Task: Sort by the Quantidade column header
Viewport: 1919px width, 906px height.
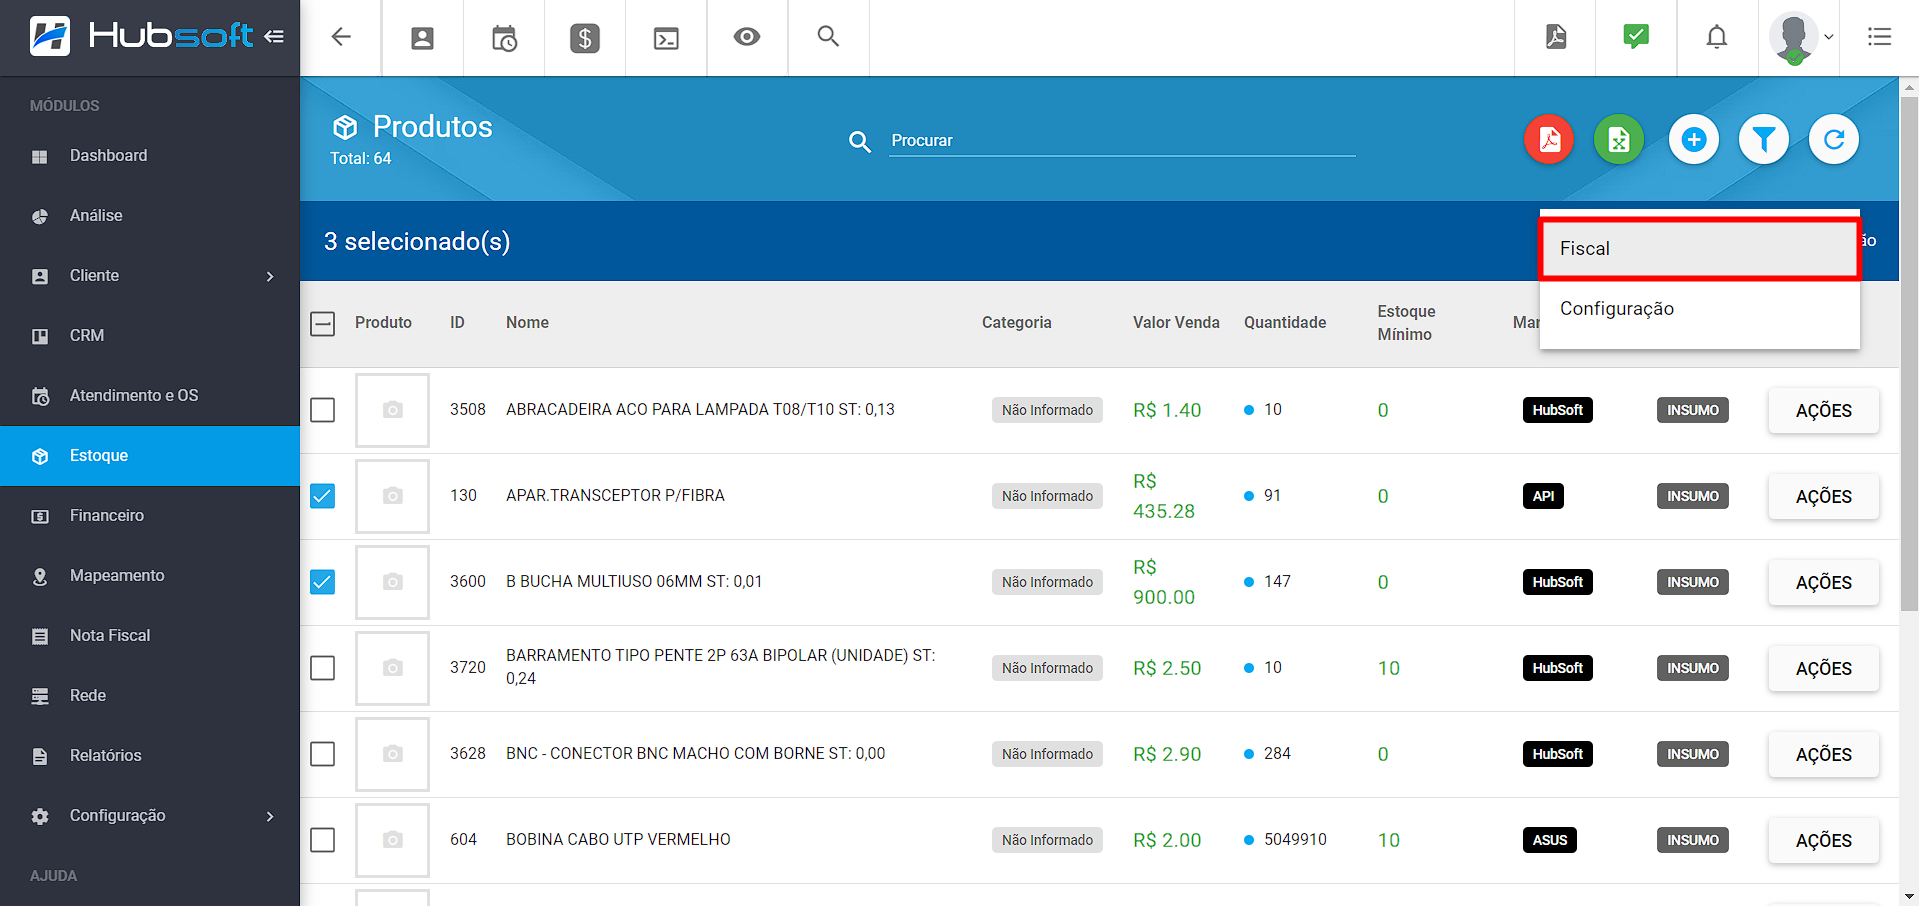Action: click(1285, 323)
